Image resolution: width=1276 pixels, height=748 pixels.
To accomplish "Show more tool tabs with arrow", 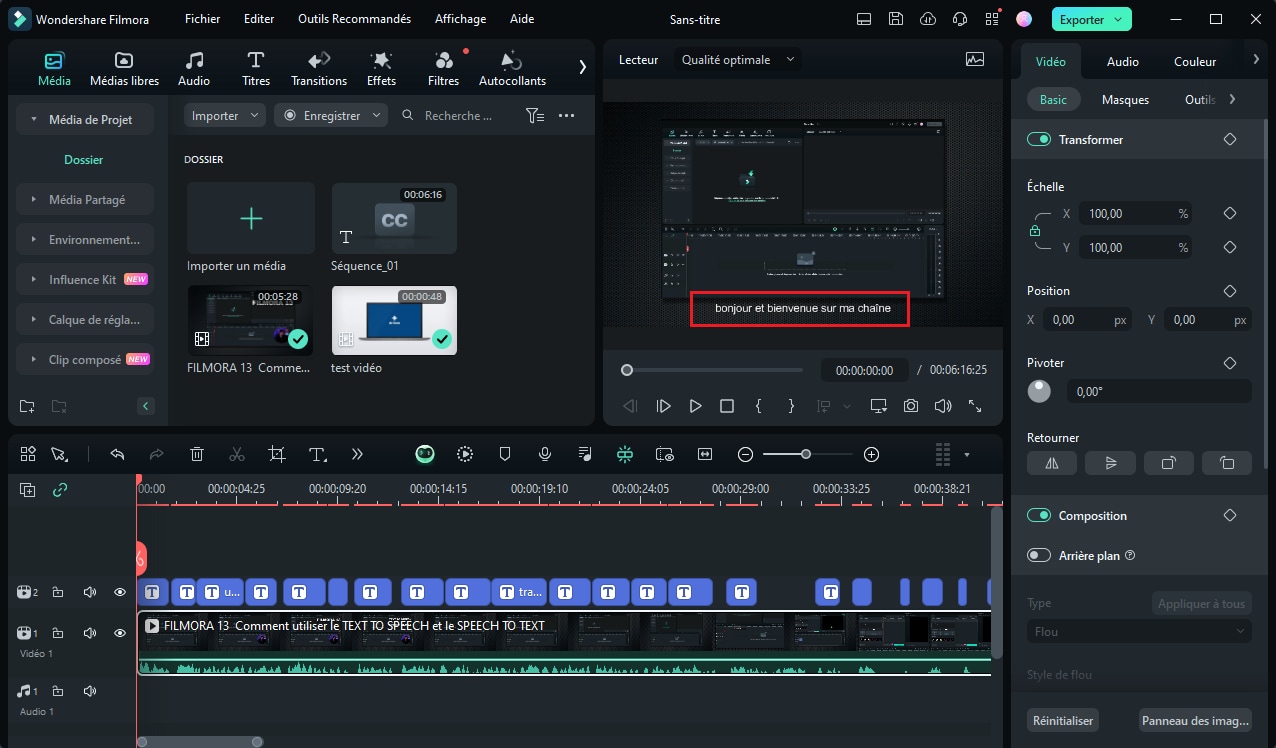I will (x=582, y=67).
